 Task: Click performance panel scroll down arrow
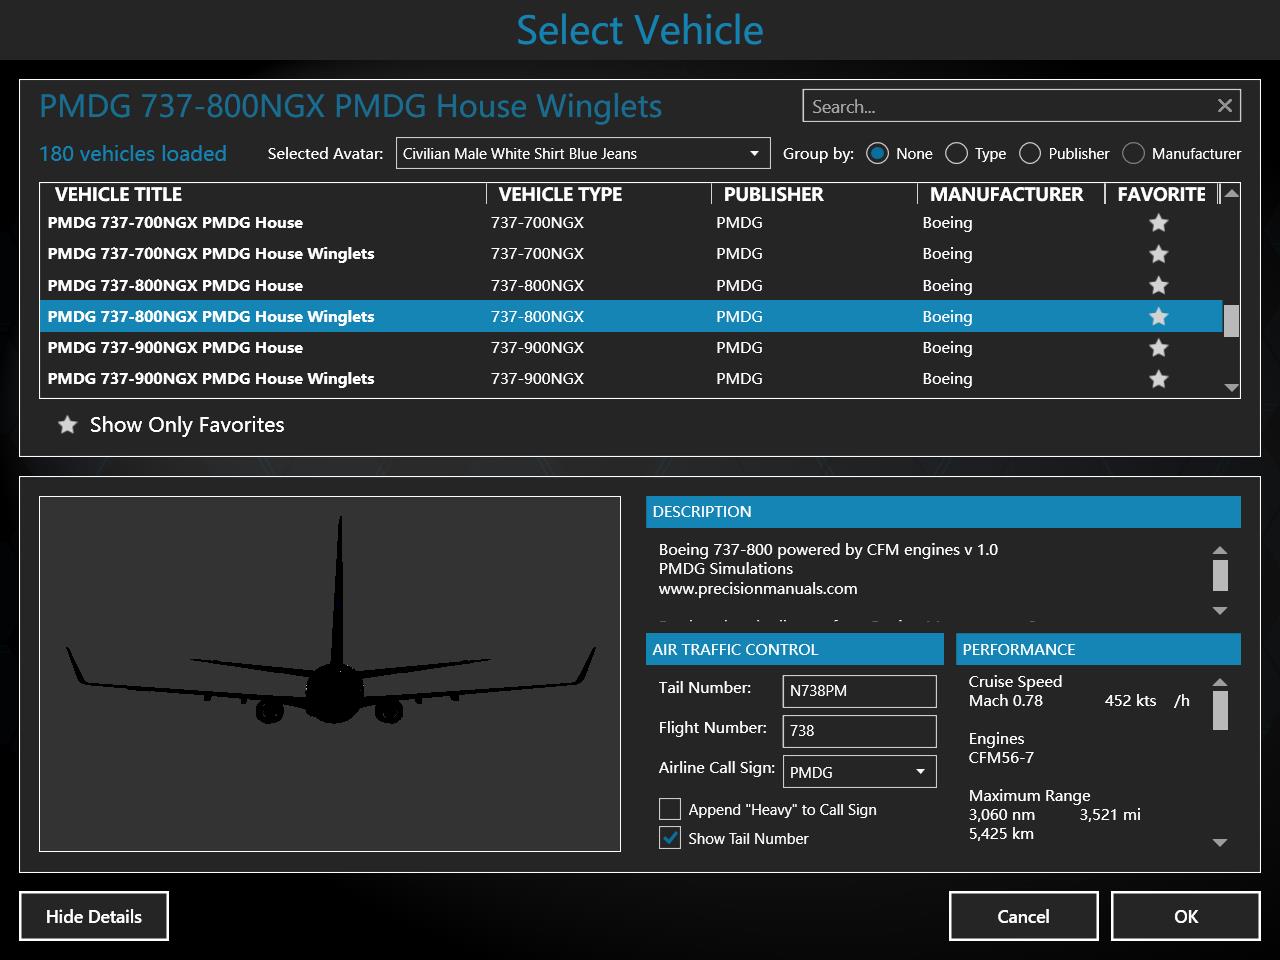[1220, 842]
